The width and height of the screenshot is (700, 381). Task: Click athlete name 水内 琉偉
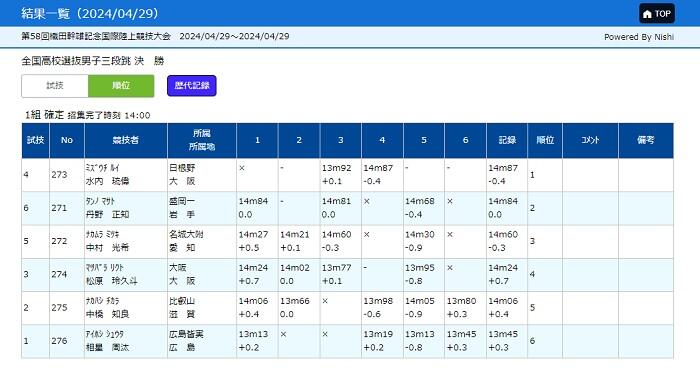[x=108, y=181]
